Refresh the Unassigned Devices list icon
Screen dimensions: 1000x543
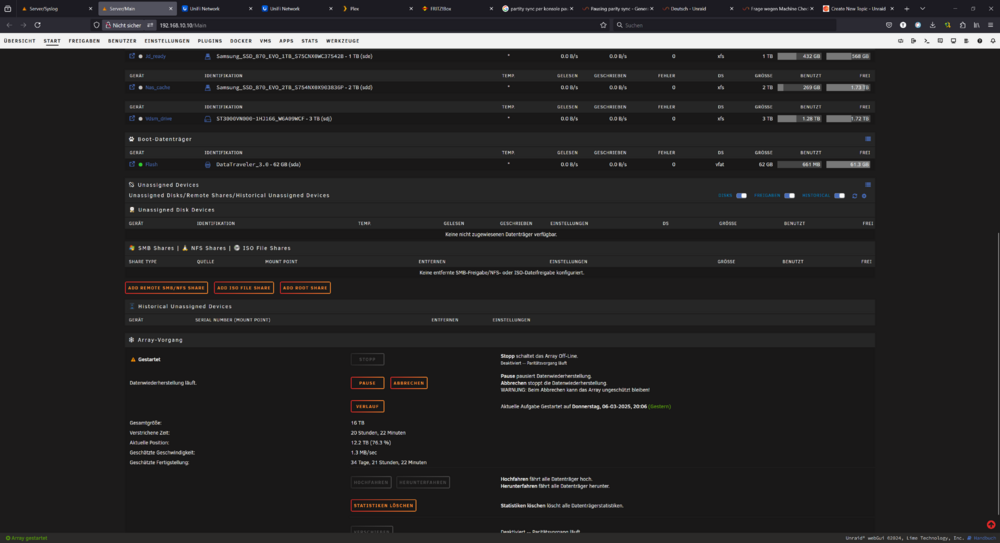pyautogui.click(x=855, y=196)
